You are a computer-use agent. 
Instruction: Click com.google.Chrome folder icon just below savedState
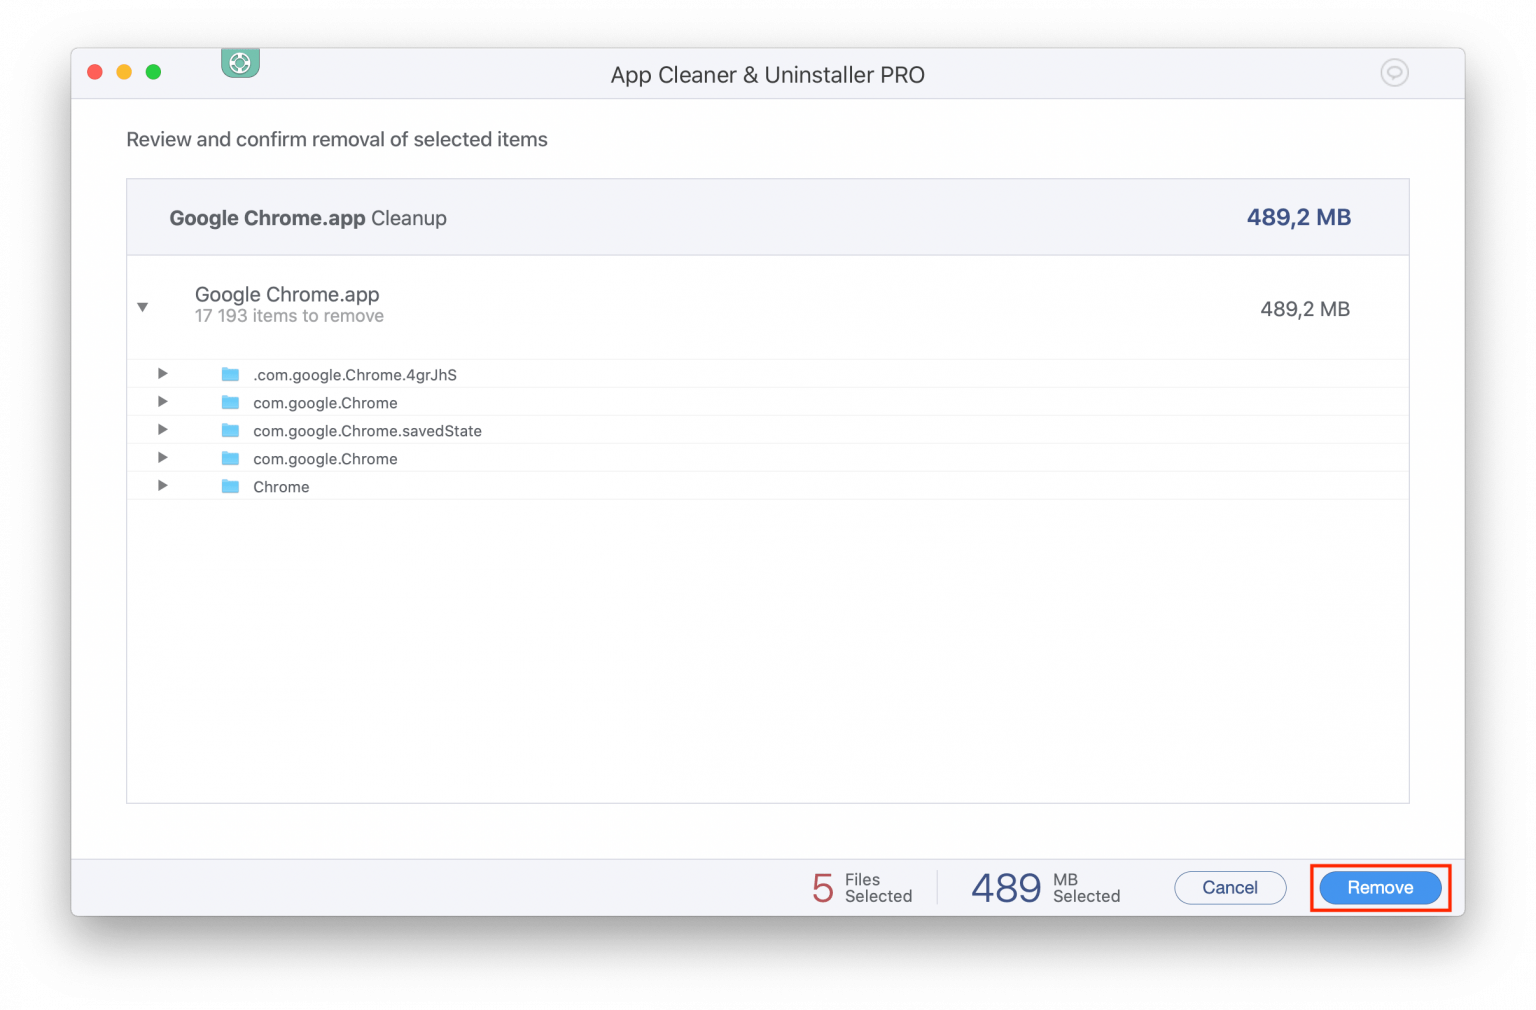pyautogui.click(x=230, y=459)
